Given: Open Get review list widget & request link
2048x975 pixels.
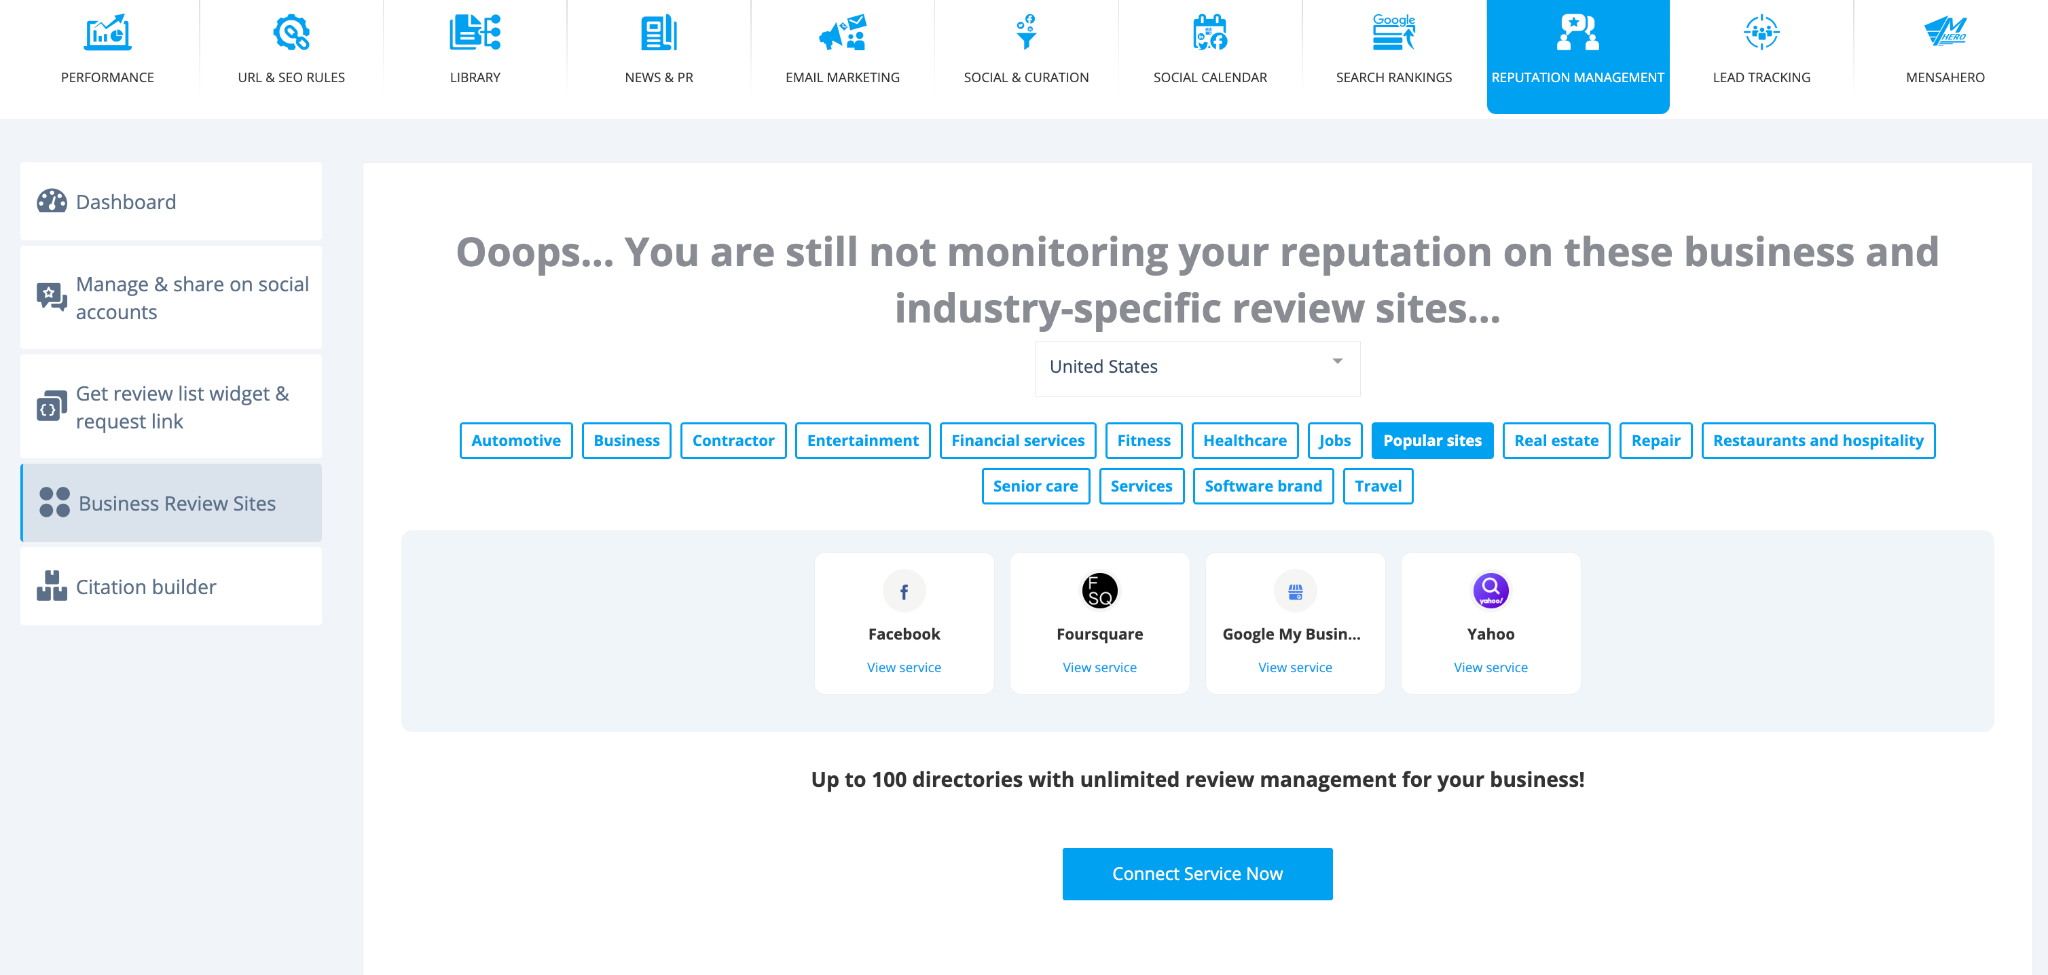Looking at the screenshot, I should (x=171, y=407).
